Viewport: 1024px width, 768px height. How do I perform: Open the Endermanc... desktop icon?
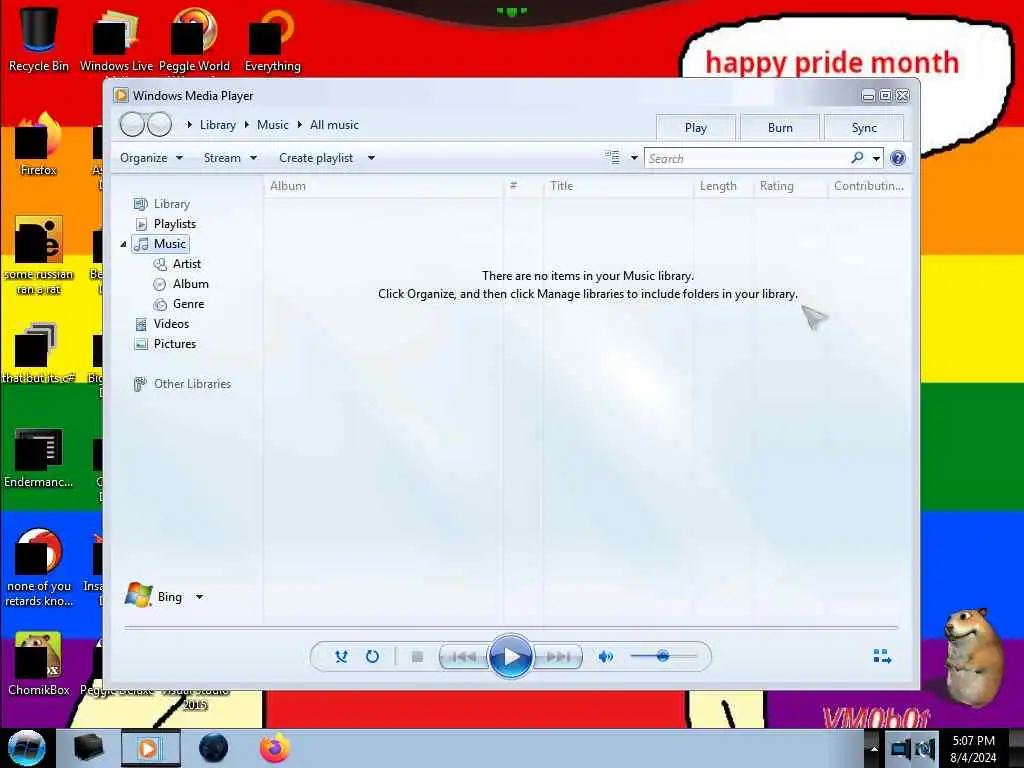[39, 458]
